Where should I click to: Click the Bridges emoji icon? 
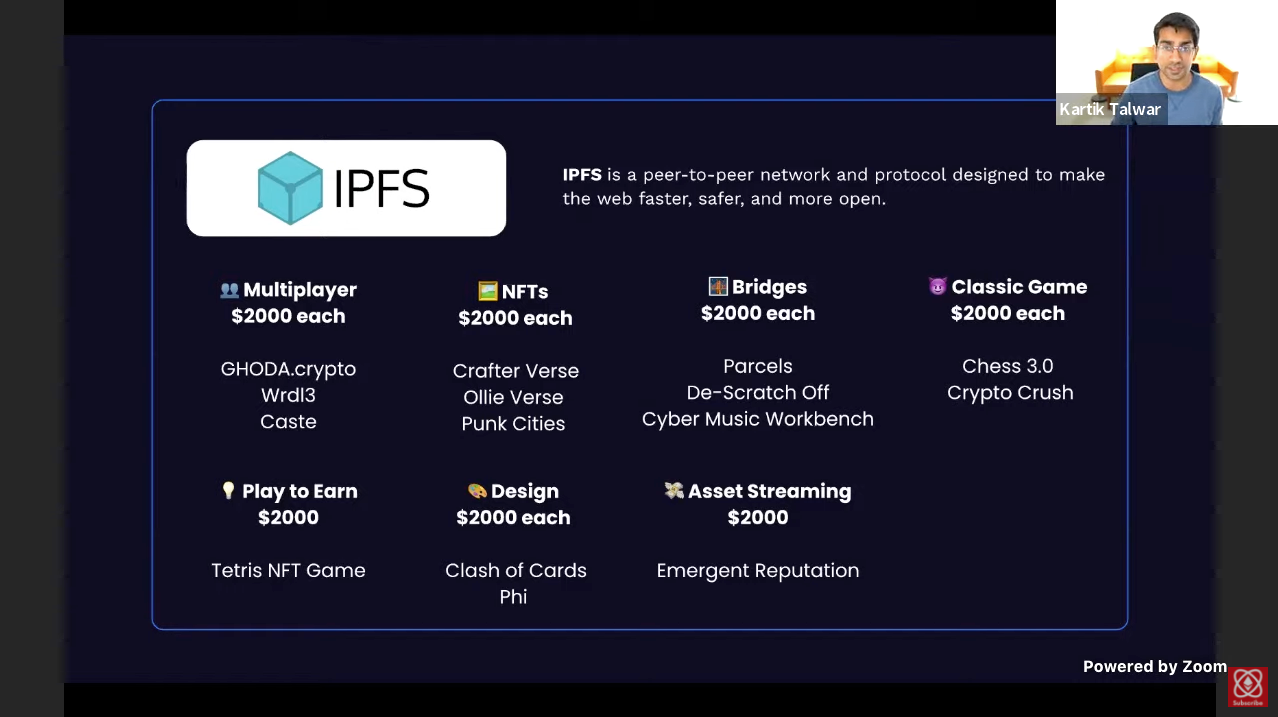point(718,287)
